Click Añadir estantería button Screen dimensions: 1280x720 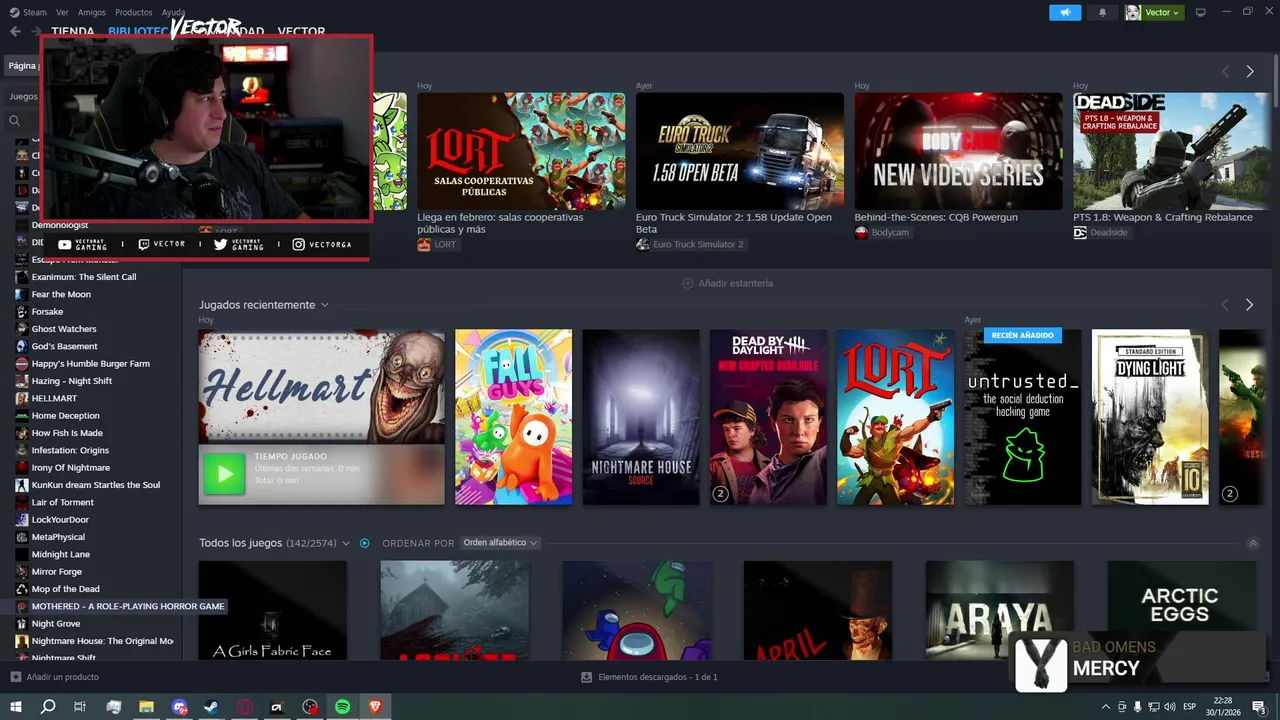click(x=727, y=283)
